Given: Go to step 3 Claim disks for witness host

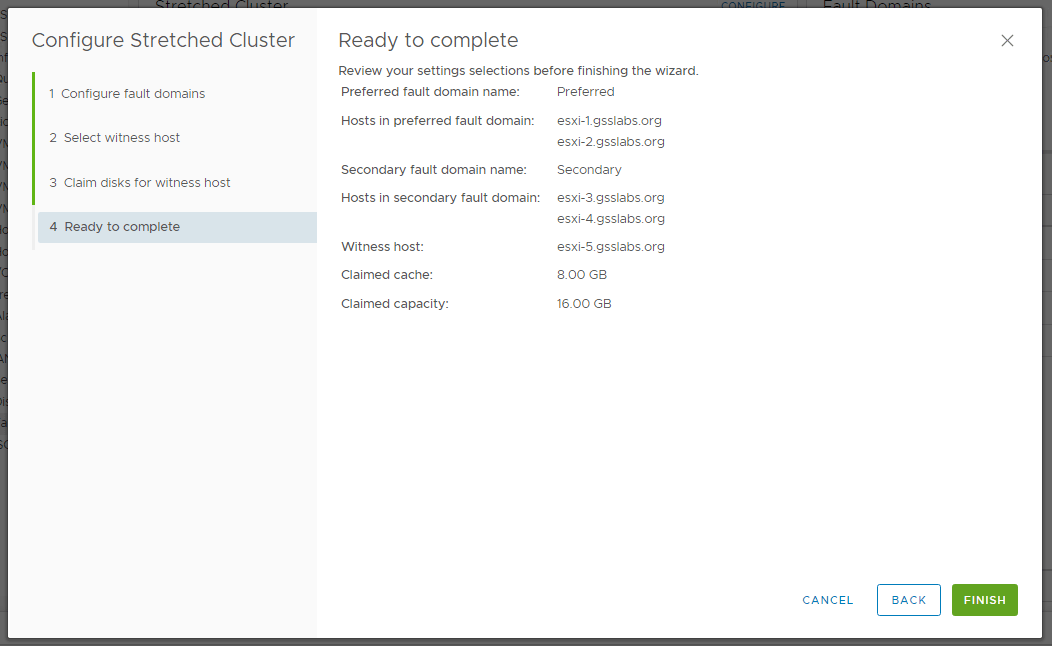Looking at the screenshot, I should pos(146,183).
